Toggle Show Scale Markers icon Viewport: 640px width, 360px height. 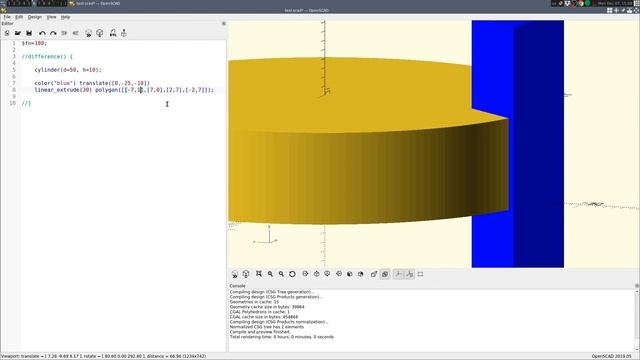409,274
